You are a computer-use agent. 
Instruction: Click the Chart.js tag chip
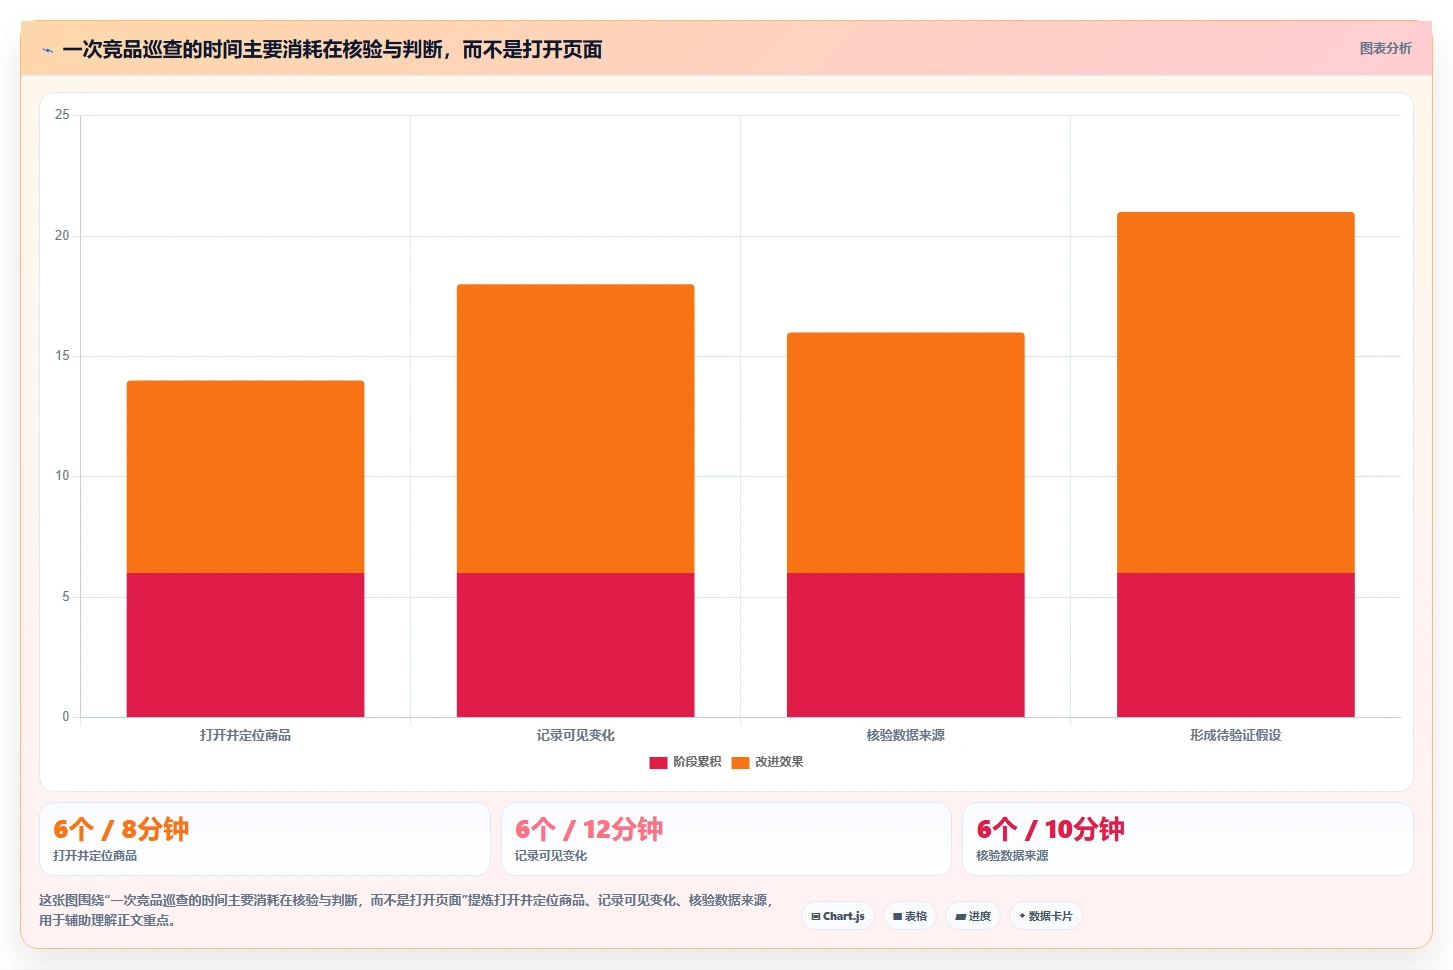[838, 916]
